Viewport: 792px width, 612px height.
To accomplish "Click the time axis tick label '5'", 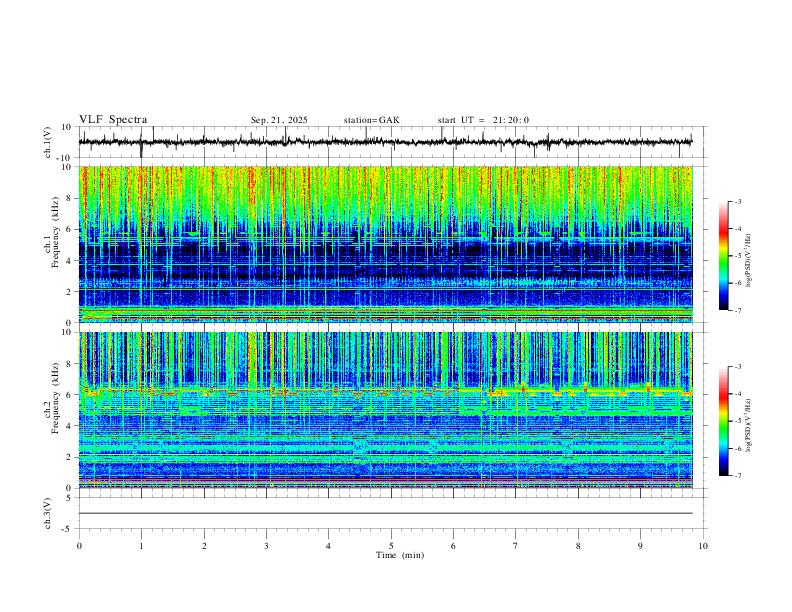I will point(391,546).
